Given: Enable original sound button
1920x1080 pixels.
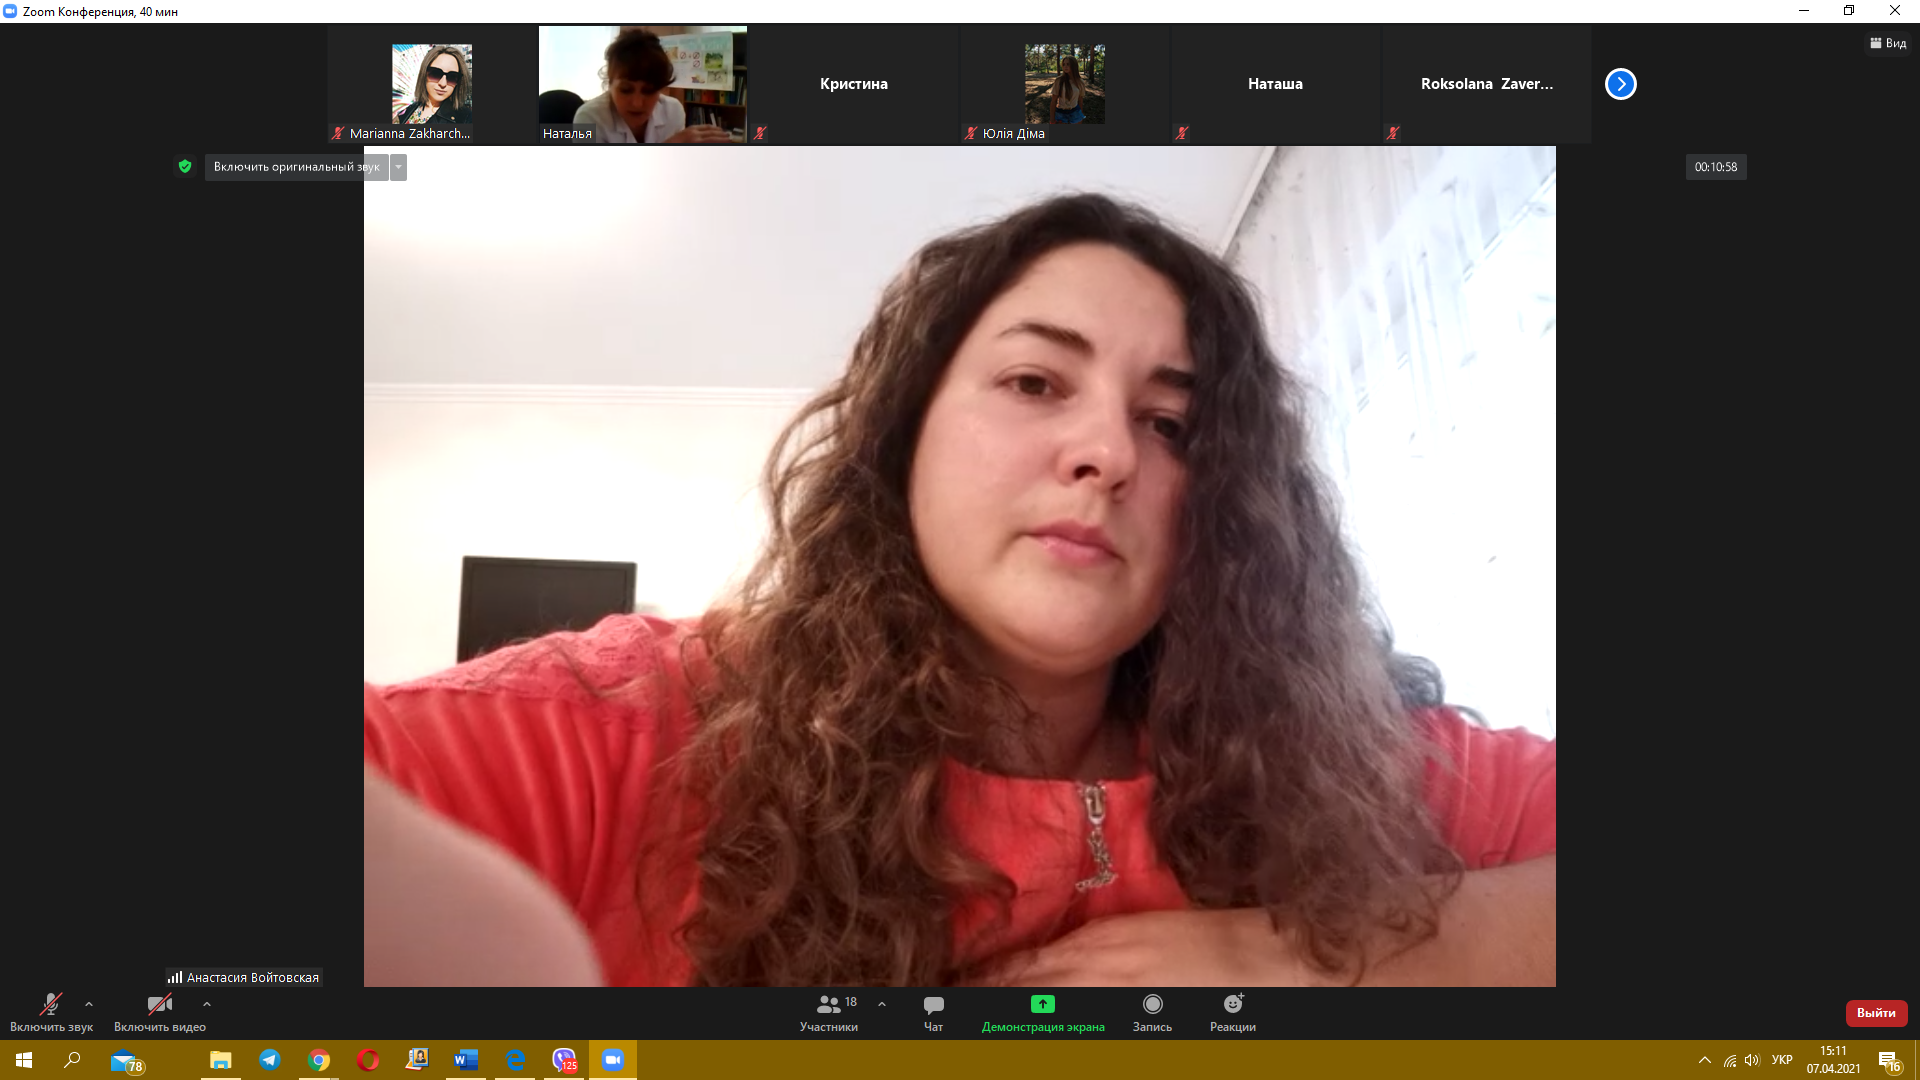Looking at the screenshot, I should [x=296, y=167].
